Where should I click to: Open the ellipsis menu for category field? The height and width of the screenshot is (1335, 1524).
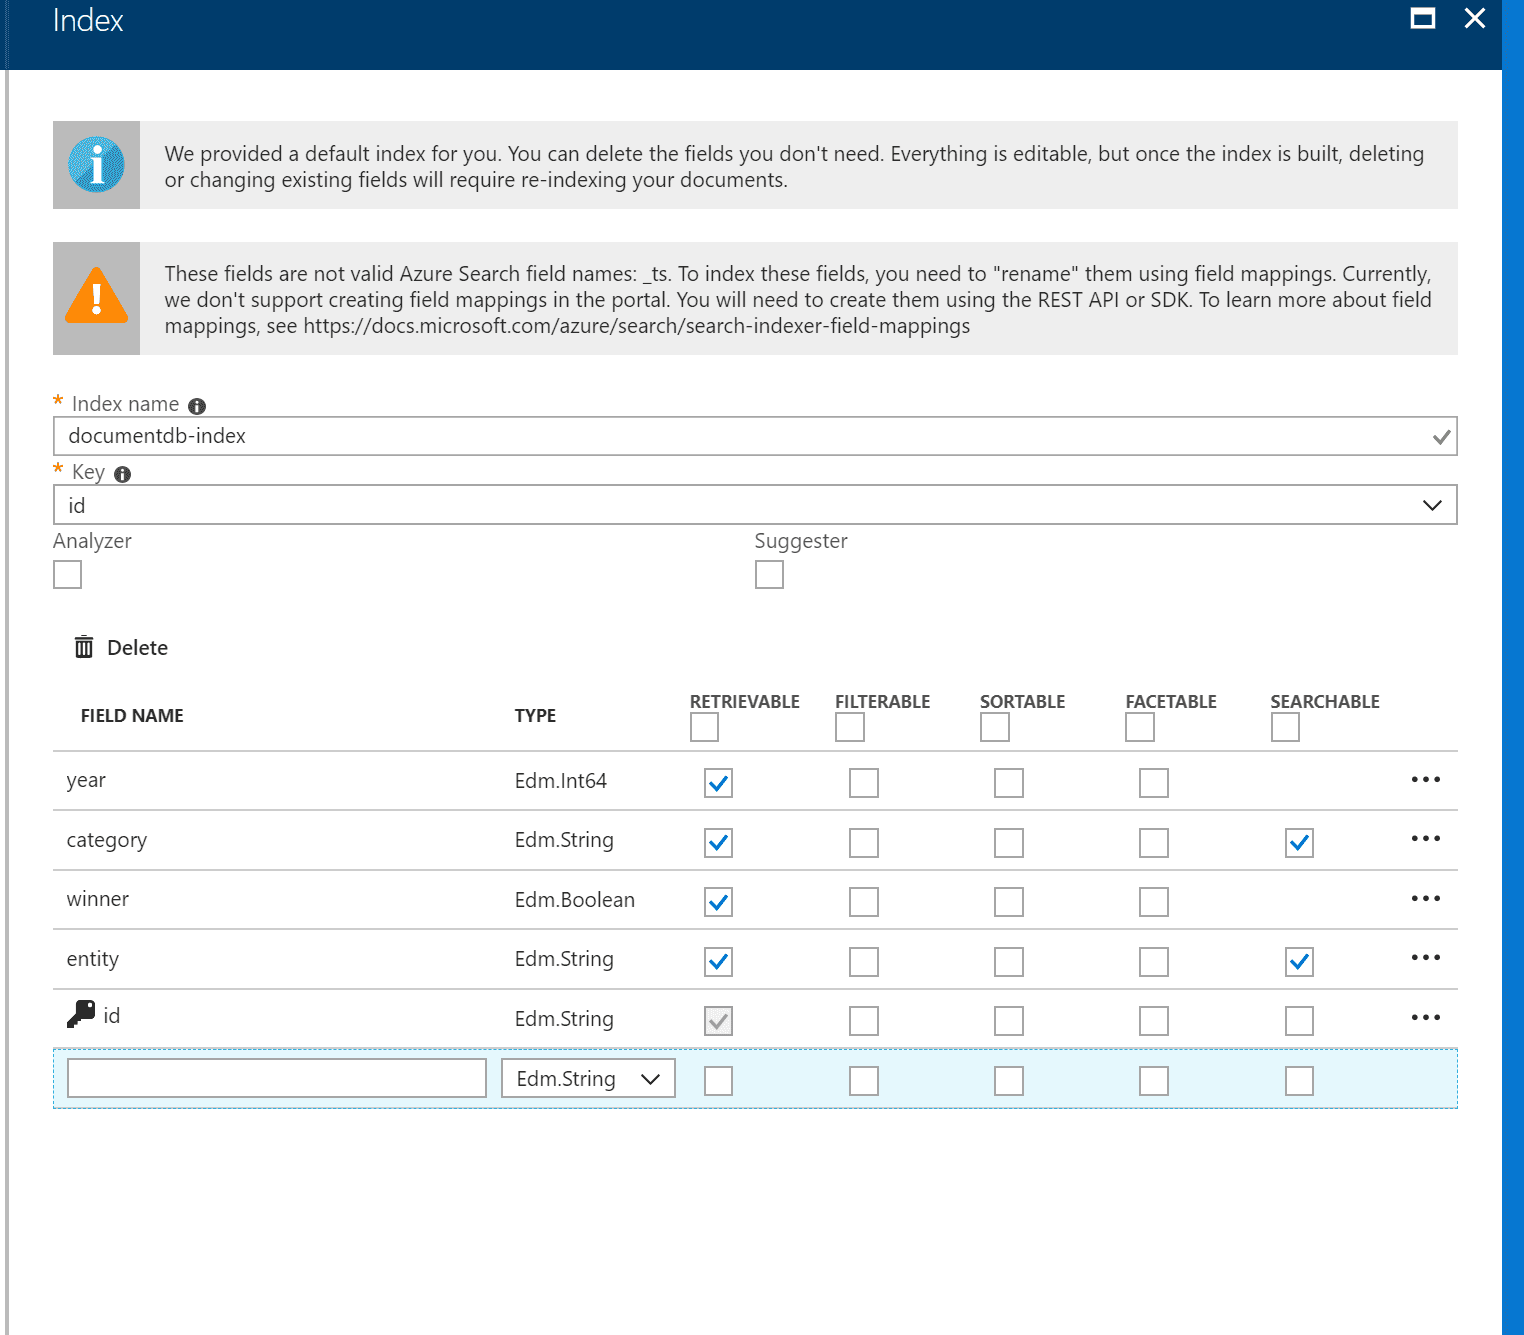(1425, 839)
